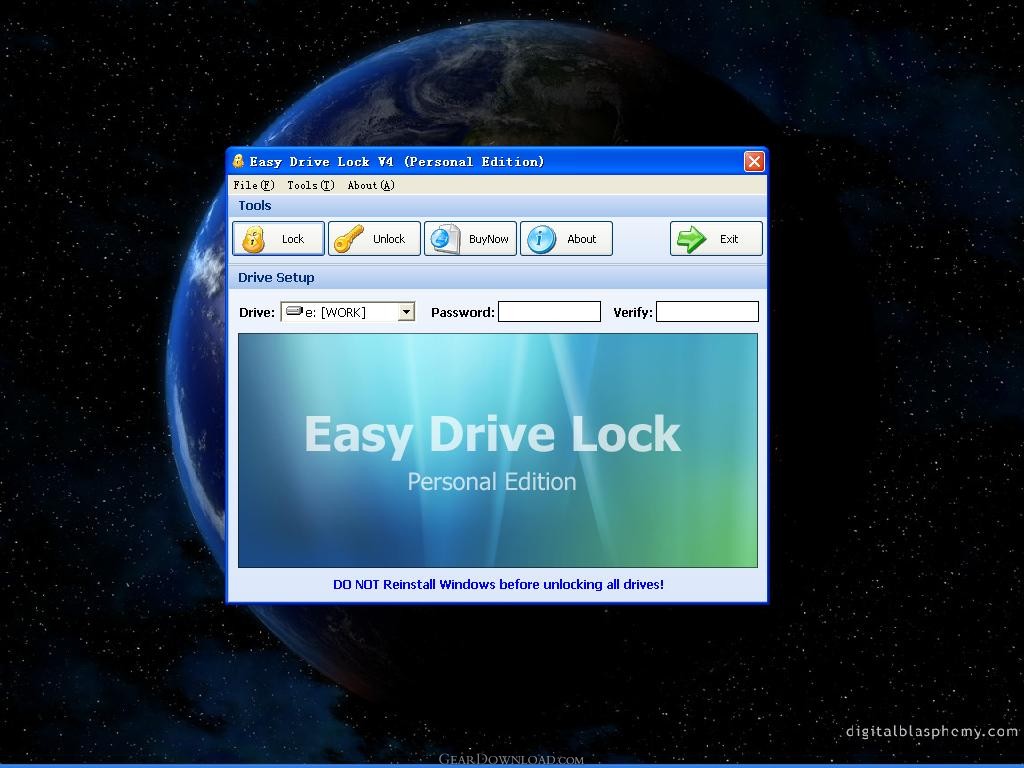The width and height of the screenshot is (1024, 768).
Task: Click the padlock icon on Lock button
Action: click(x=253, y=239)
